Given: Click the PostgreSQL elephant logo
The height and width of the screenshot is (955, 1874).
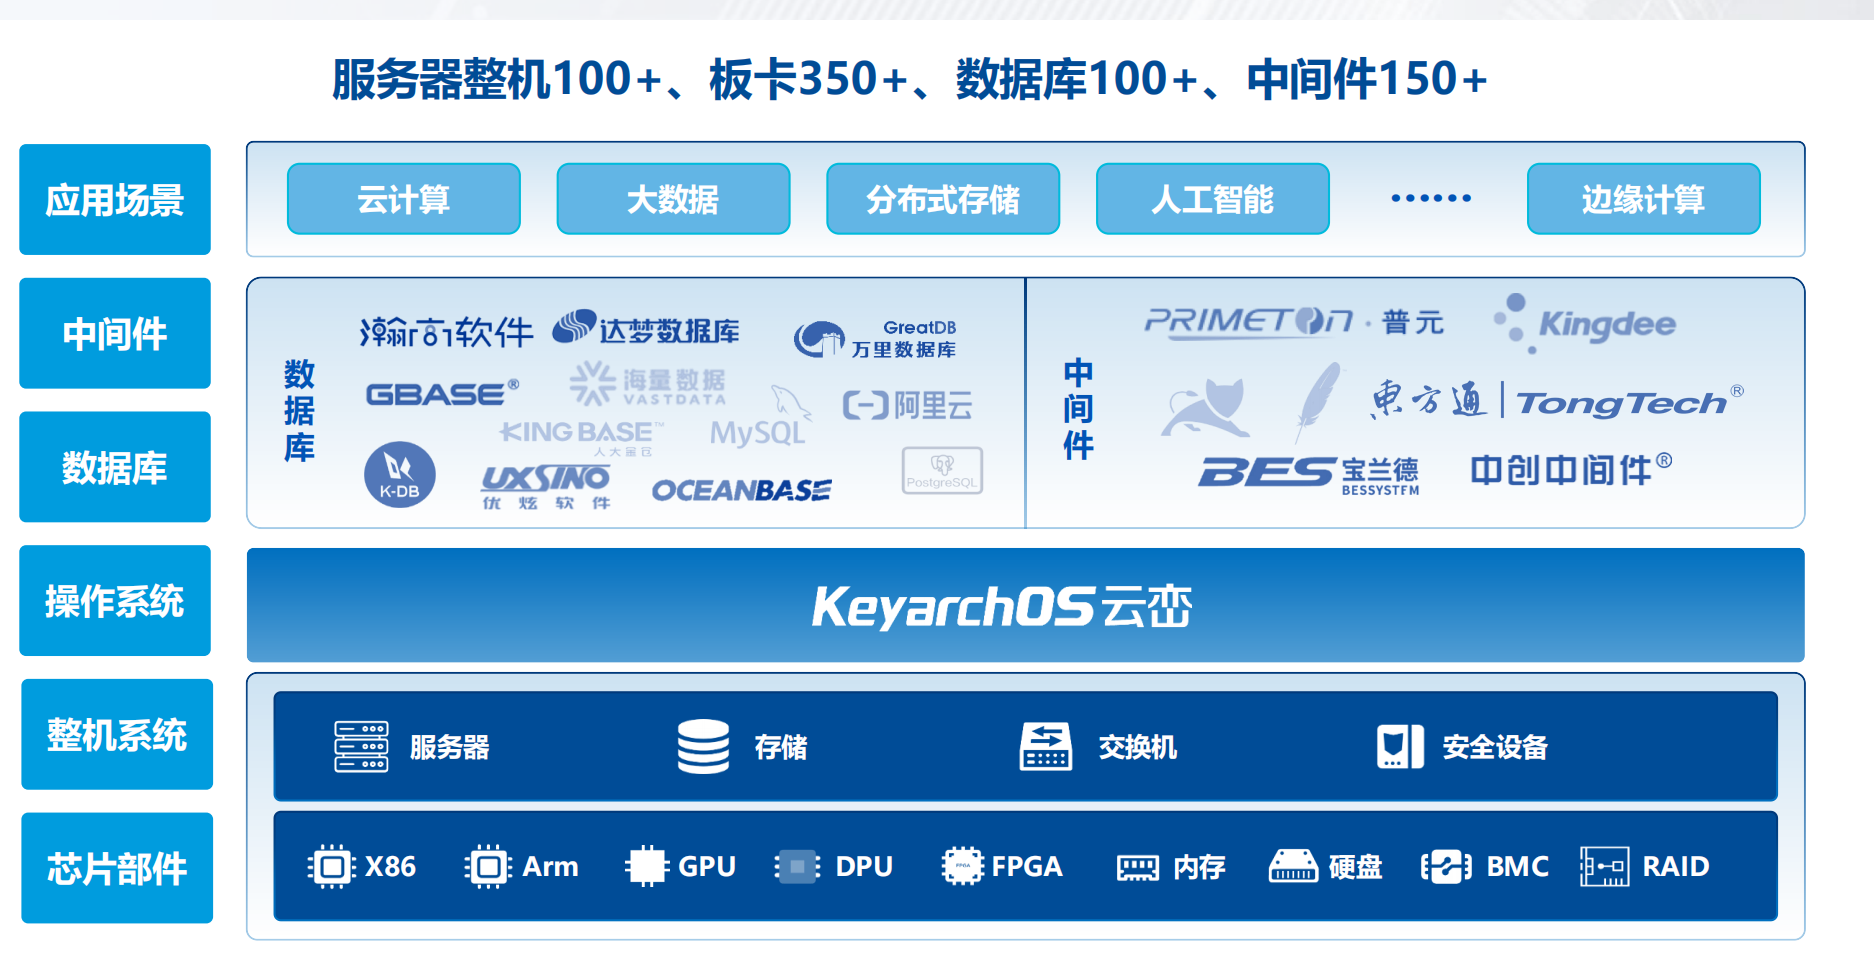Looking at the screenshot, I should tap(941, 470).
